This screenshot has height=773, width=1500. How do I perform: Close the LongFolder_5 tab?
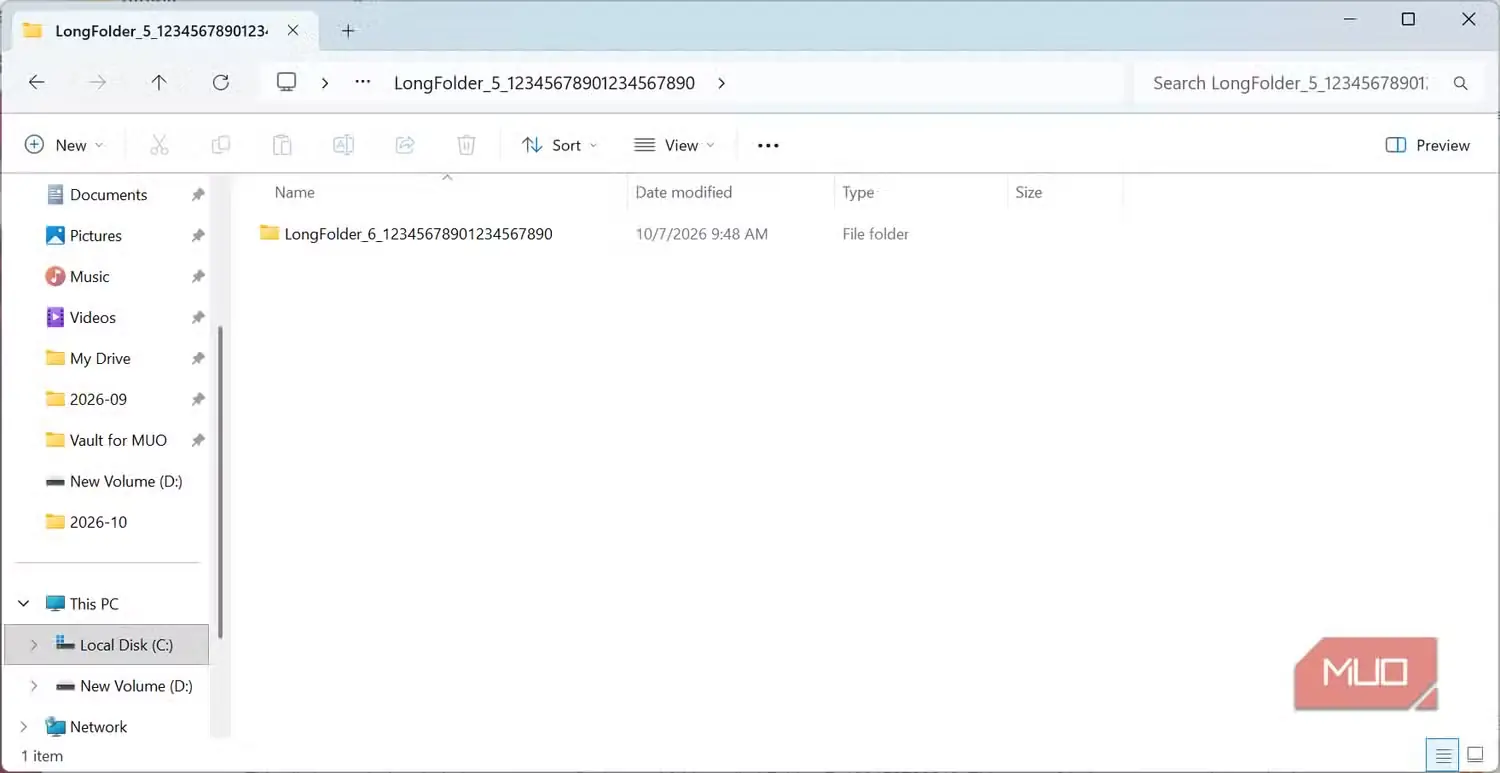pyautogui.click(x=293, y=30)
